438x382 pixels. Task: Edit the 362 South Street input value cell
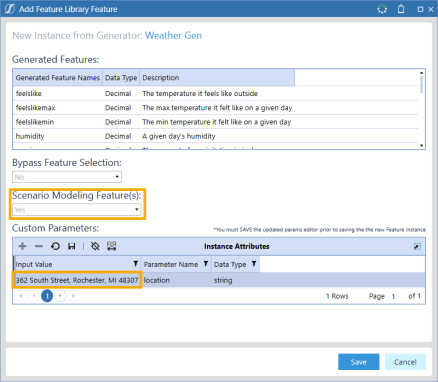[x=77, y=280]
